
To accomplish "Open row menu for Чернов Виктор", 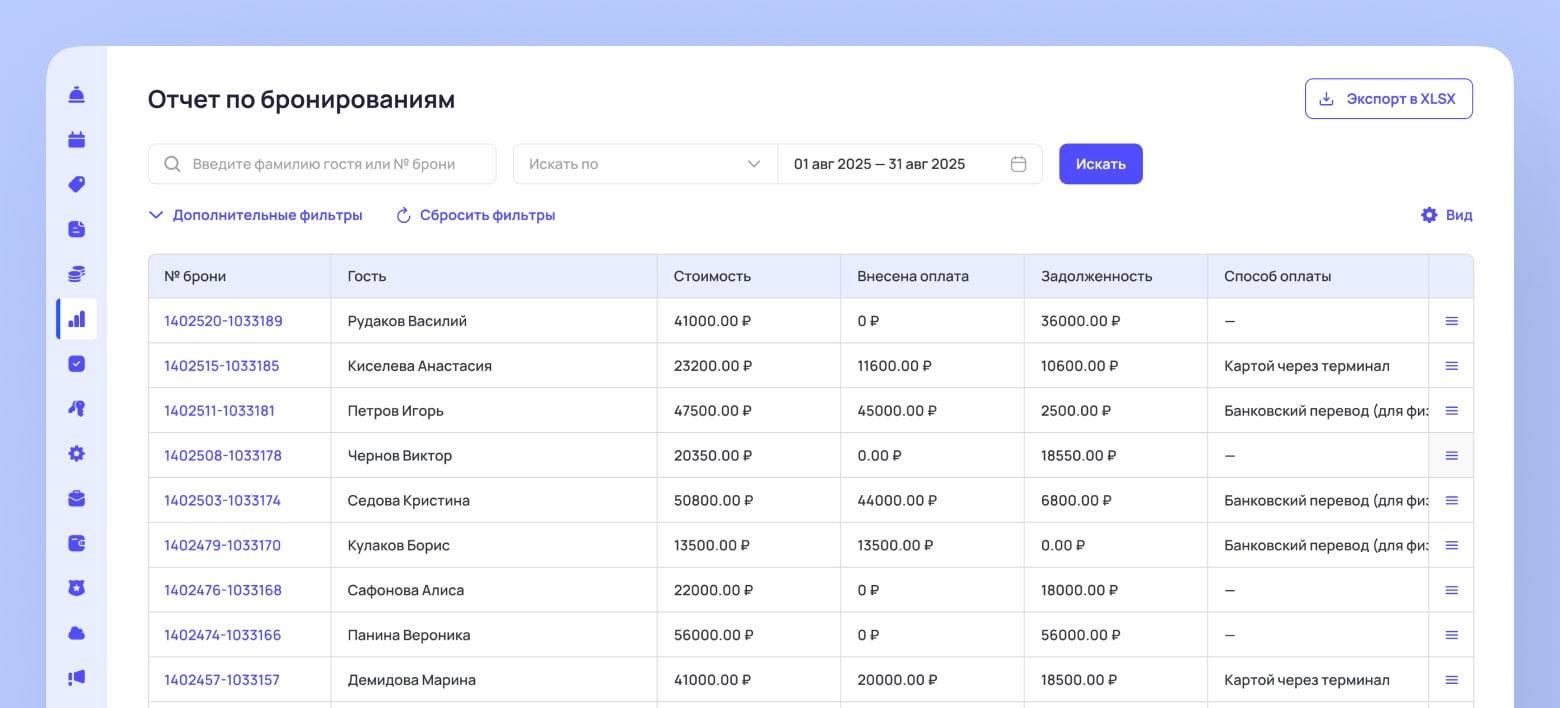I will click(x=1451, y=455).
